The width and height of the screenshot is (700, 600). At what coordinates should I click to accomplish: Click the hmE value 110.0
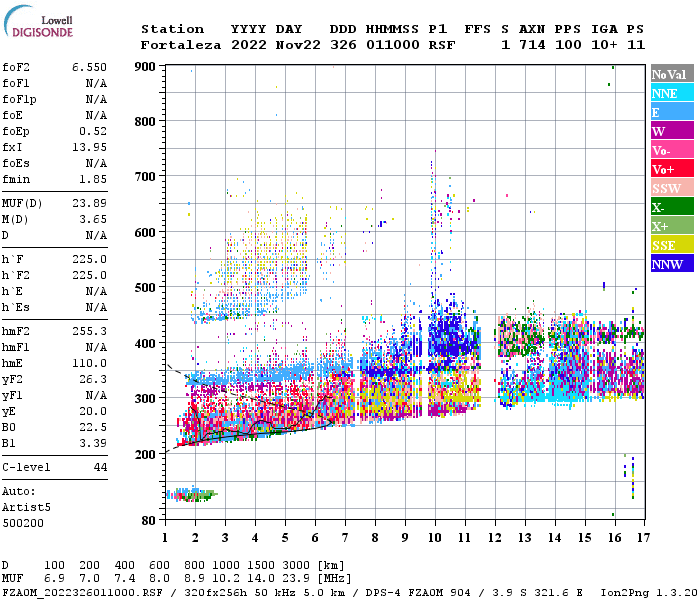[89, 363]
